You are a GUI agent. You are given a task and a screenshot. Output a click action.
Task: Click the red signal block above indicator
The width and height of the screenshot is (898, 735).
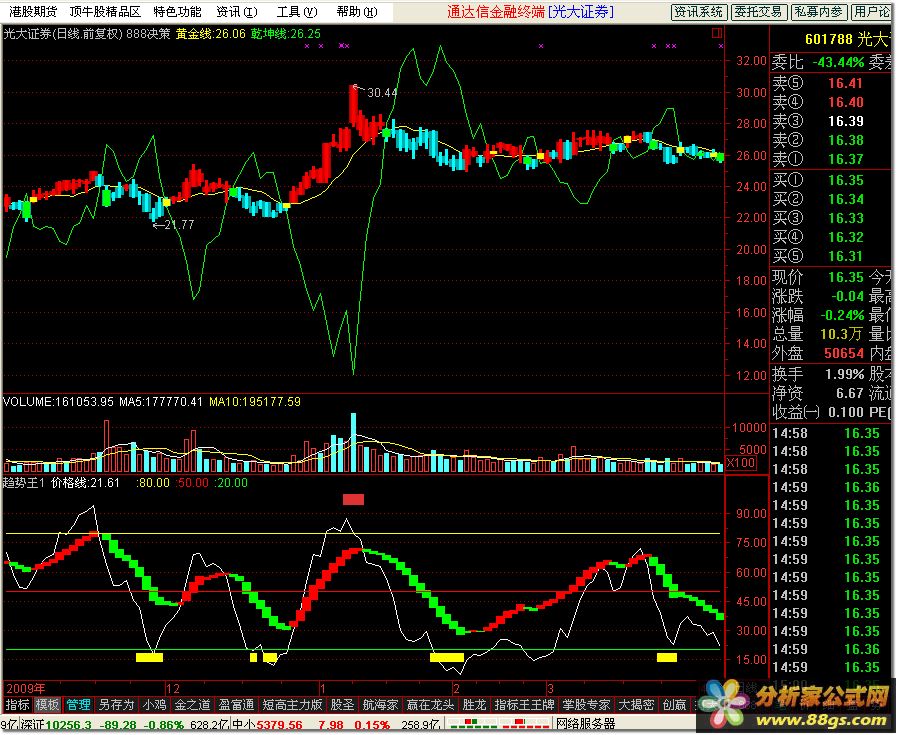(353, 500)
